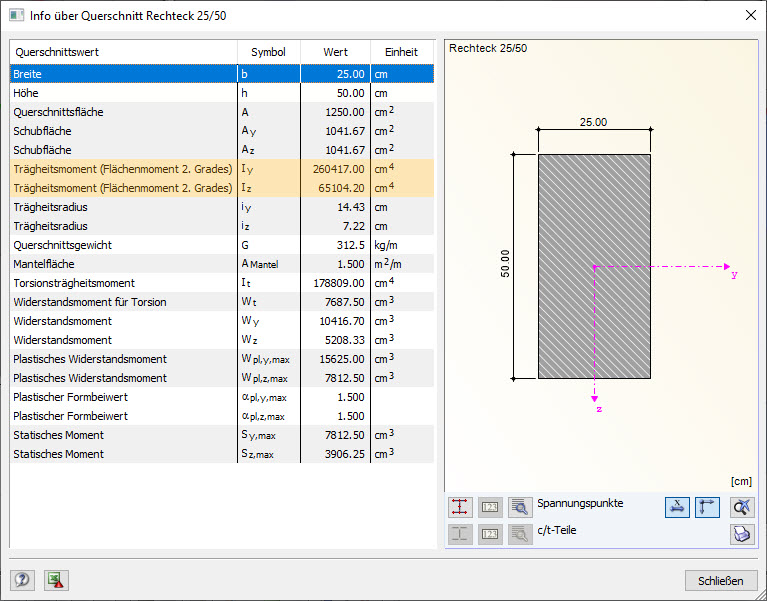The height and width of the screenshot is (601, 767).
Task: Select the Höhe row
Action: pyautogui.click(x=222, y=93)
